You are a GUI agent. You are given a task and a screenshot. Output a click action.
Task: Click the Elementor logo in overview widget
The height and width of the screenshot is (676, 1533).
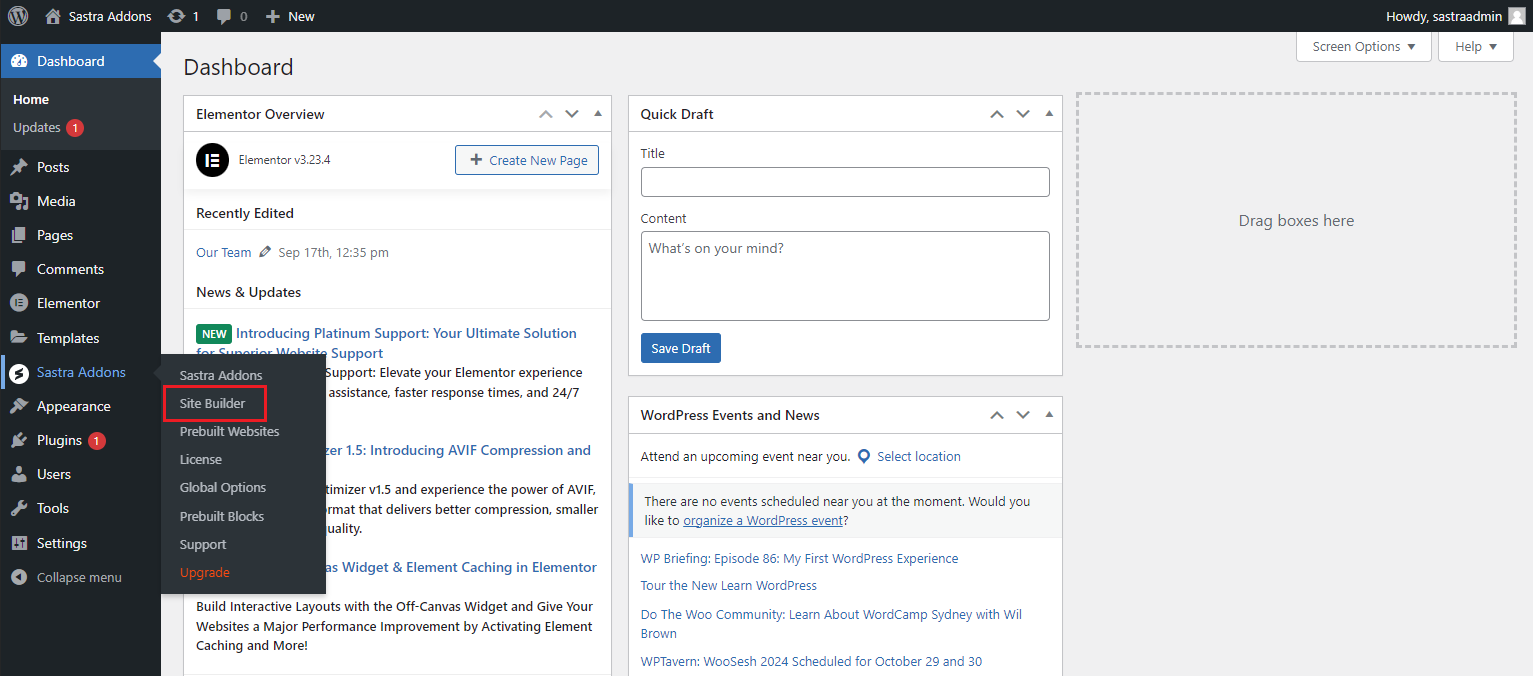(x=212, y=160)
